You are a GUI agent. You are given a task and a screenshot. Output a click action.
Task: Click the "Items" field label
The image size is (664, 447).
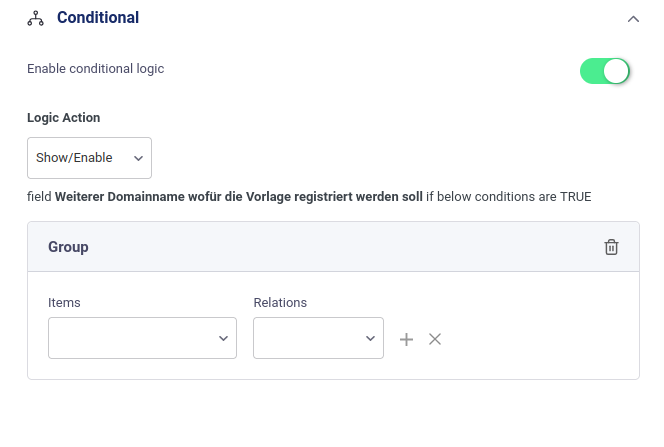tap(64, 302)
